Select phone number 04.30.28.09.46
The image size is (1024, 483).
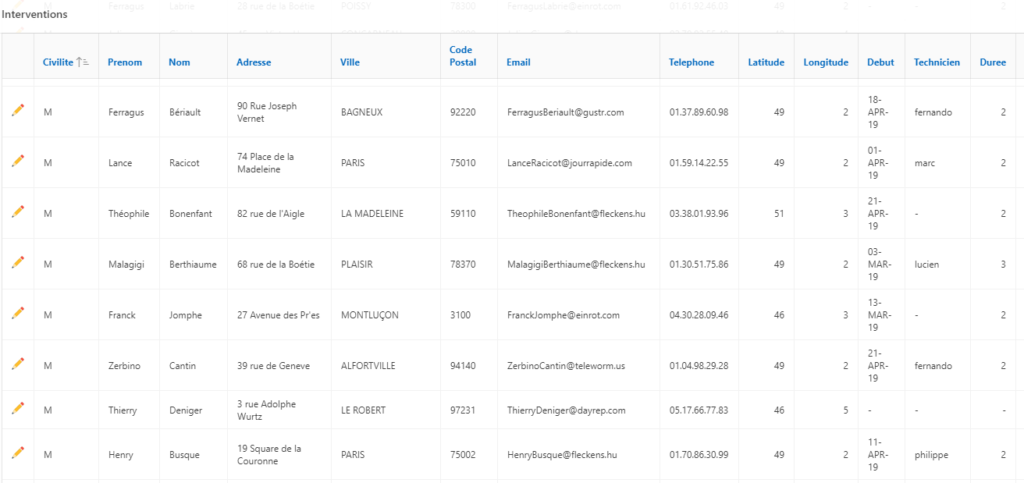(699, 315)
